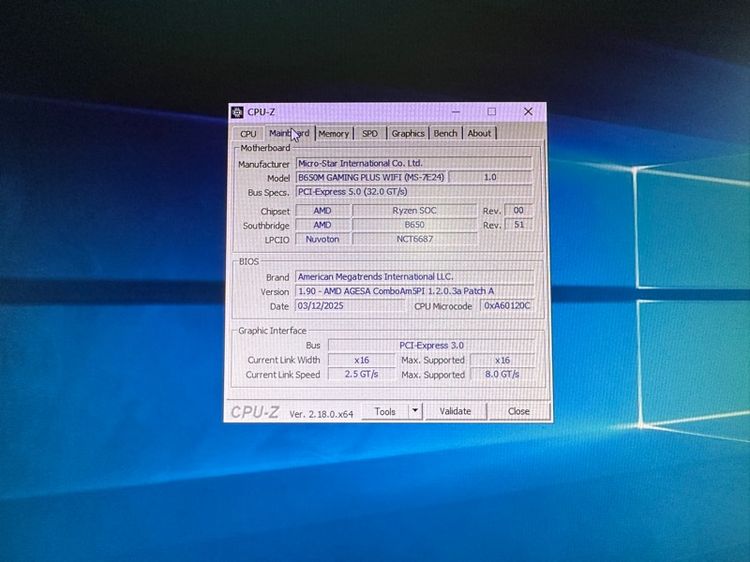Click the Ver. 2.18.0.x64 version text
The height and width of the screenshot is (562, 750).
point(321,415)
